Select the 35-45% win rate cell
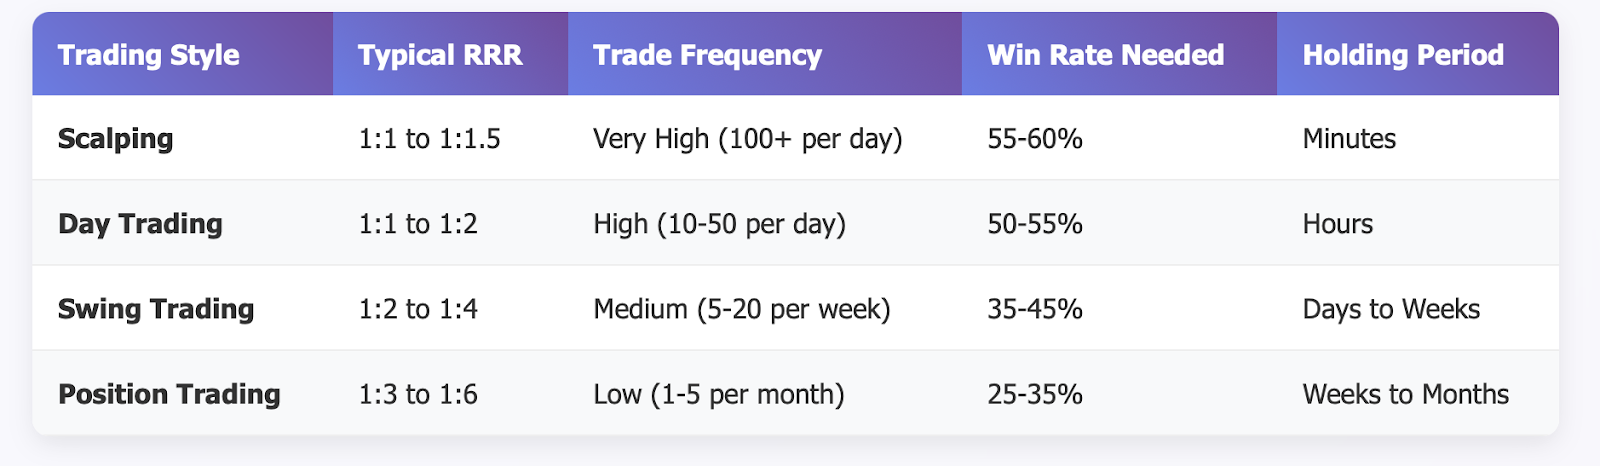The width and height of the screenshot is (1600, 466). (x=1035, y=308)
